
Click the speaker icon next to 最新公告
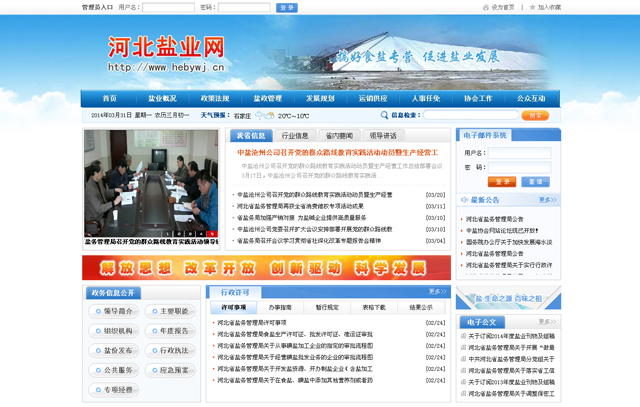[x=464, y=200]
